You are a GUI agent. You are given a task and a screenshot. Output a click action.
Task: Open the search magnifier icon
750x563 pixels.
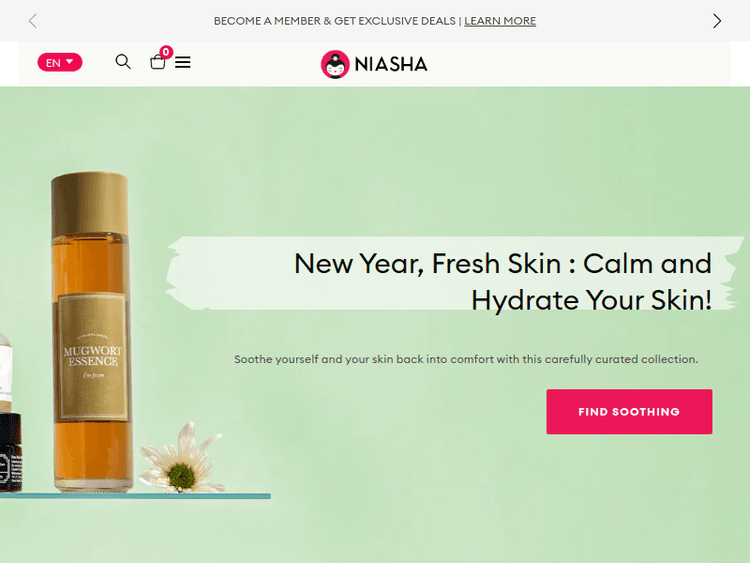123,62
